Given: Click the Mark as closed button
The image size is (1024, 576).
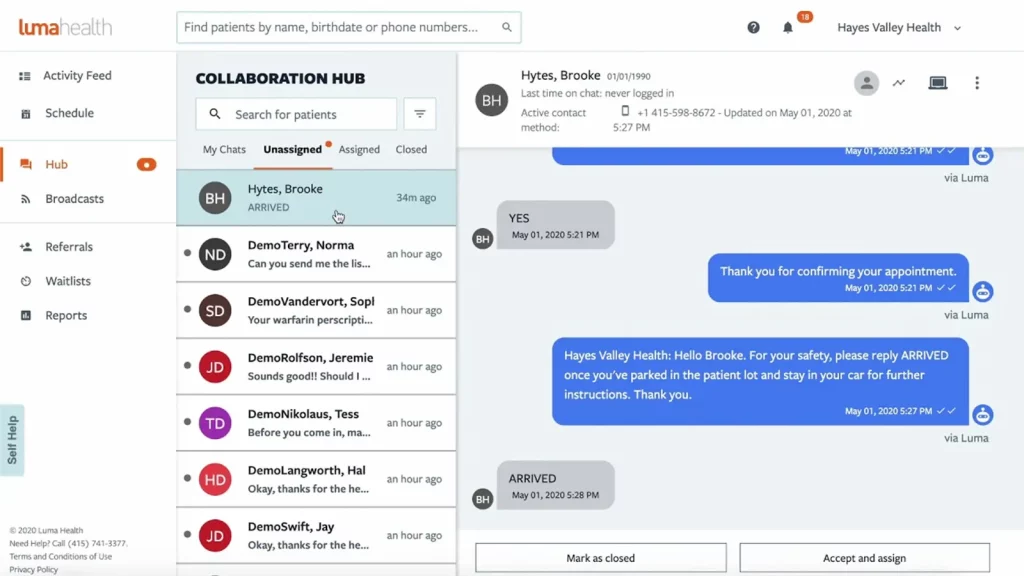Looking at the screenshot, I should 601,557.
